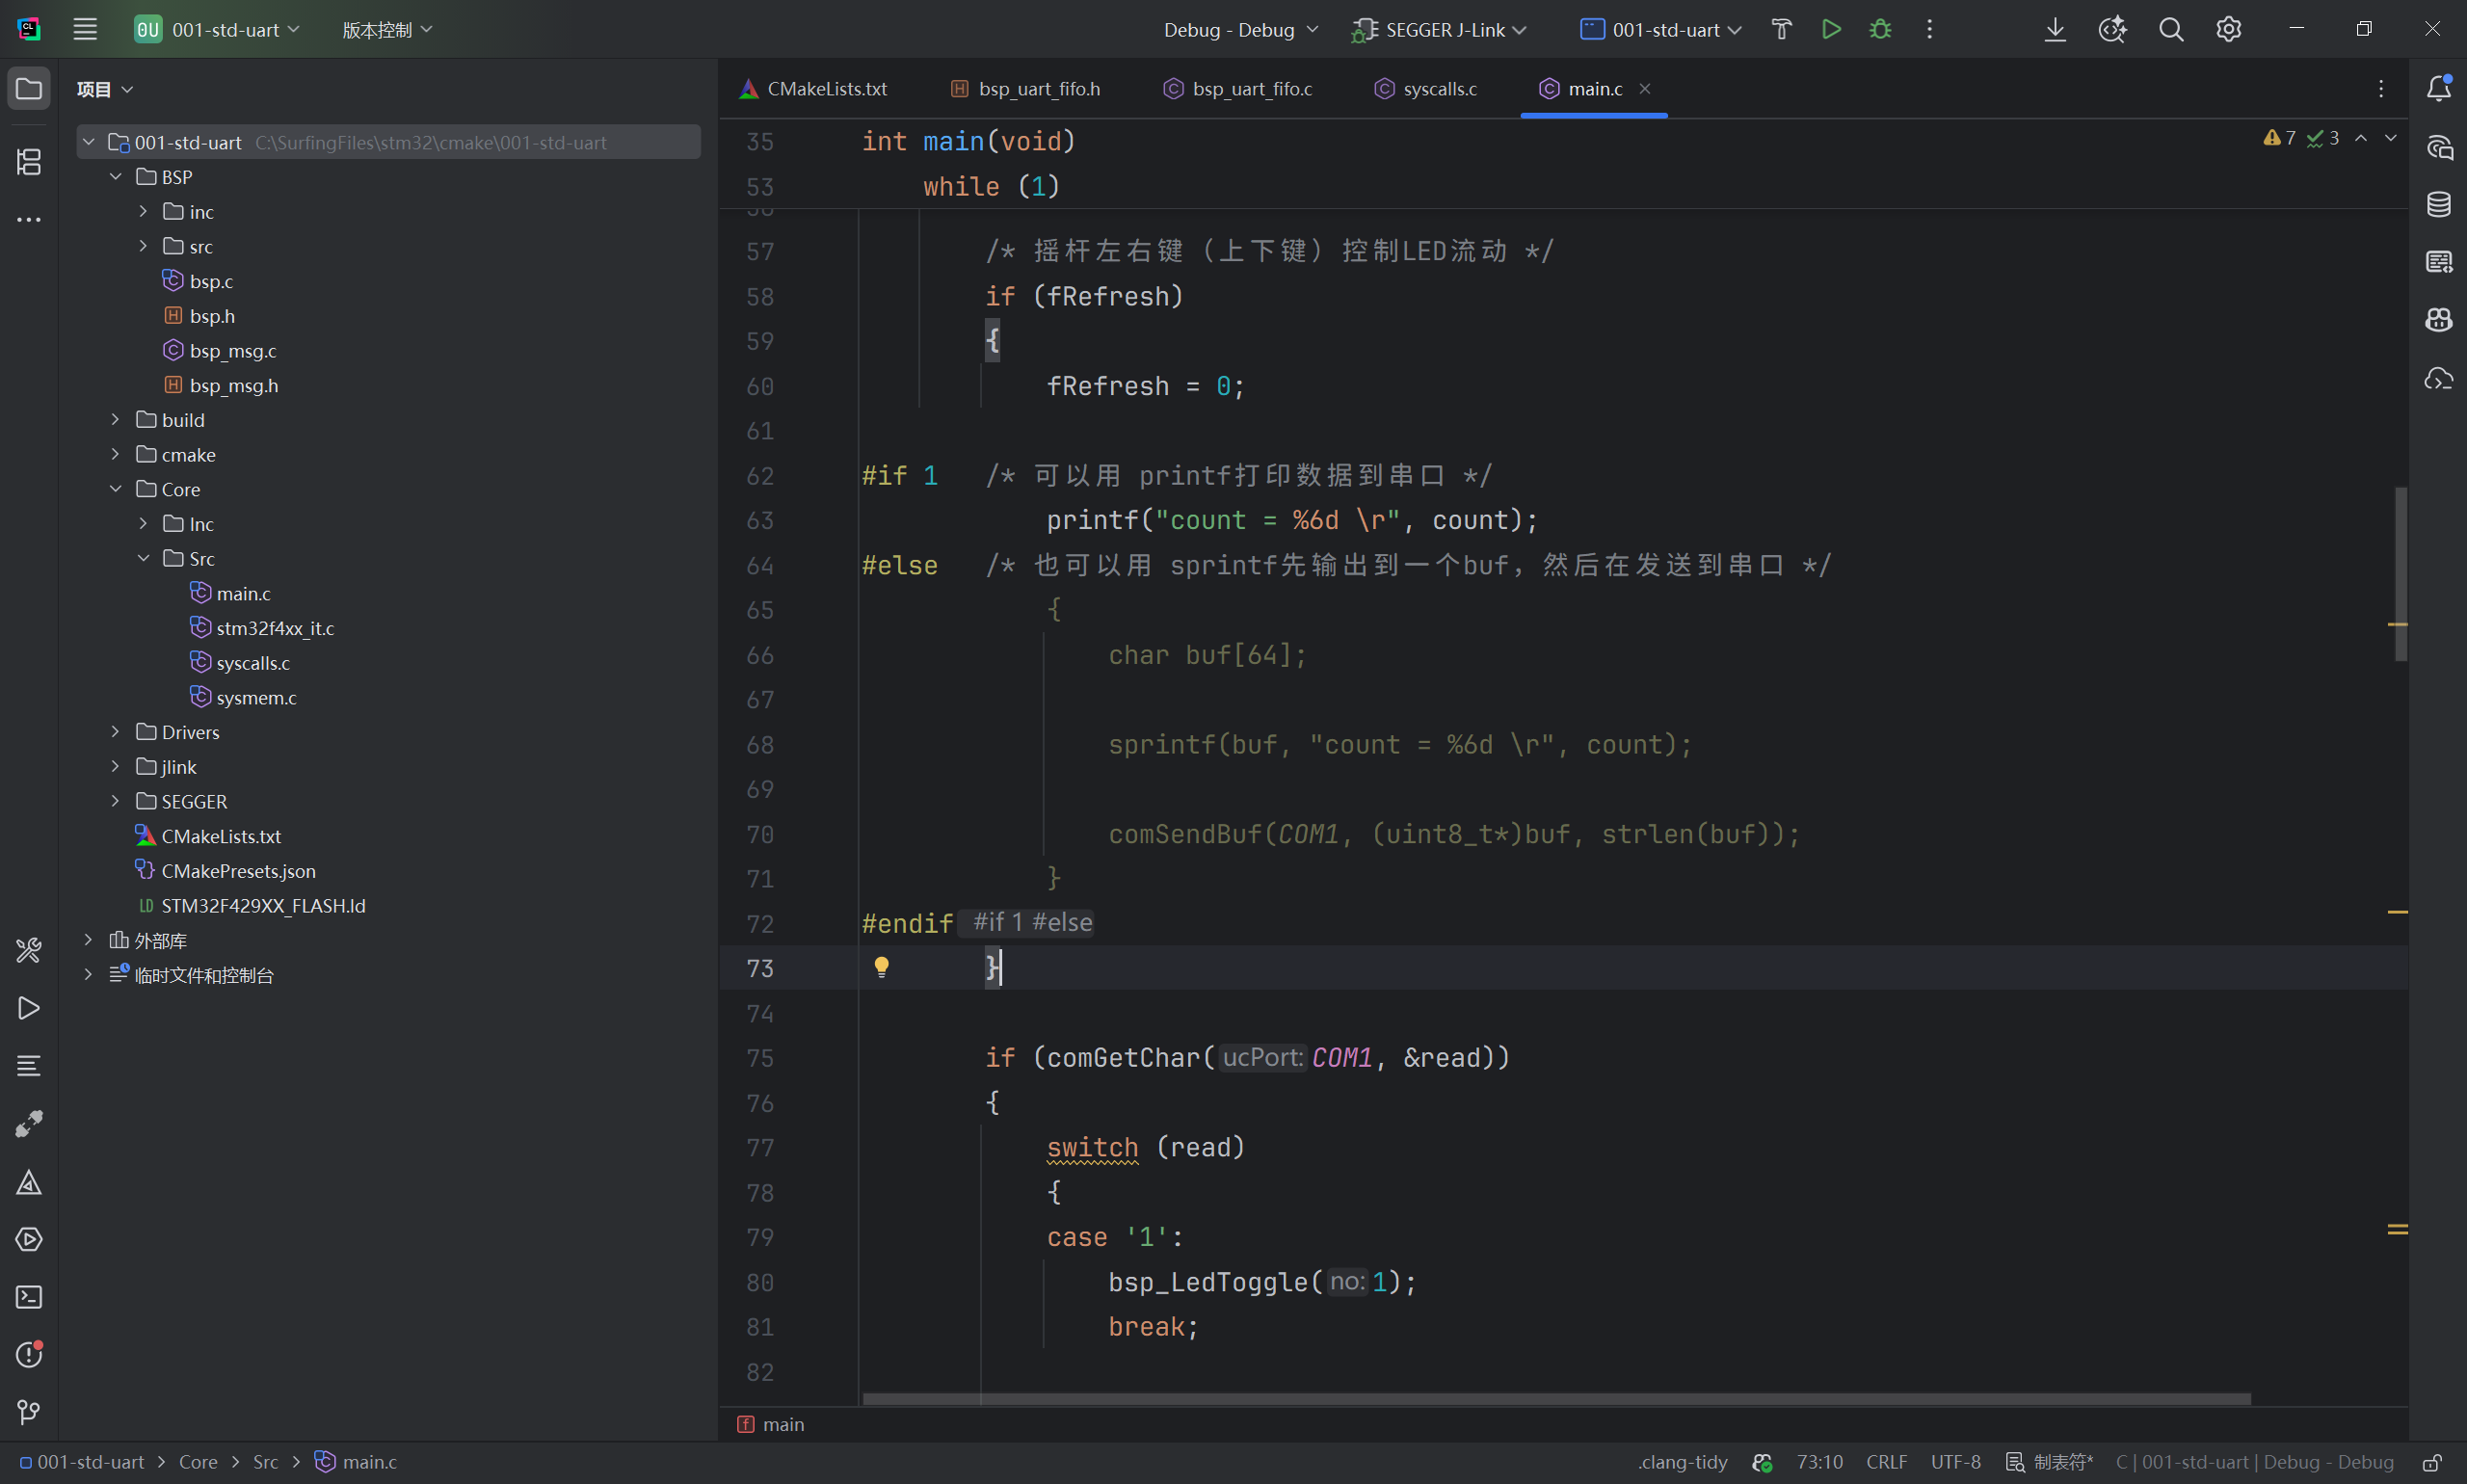Expand the Drivers folder
Viewport: 2467px width, 1484px height.
(116, 732)
